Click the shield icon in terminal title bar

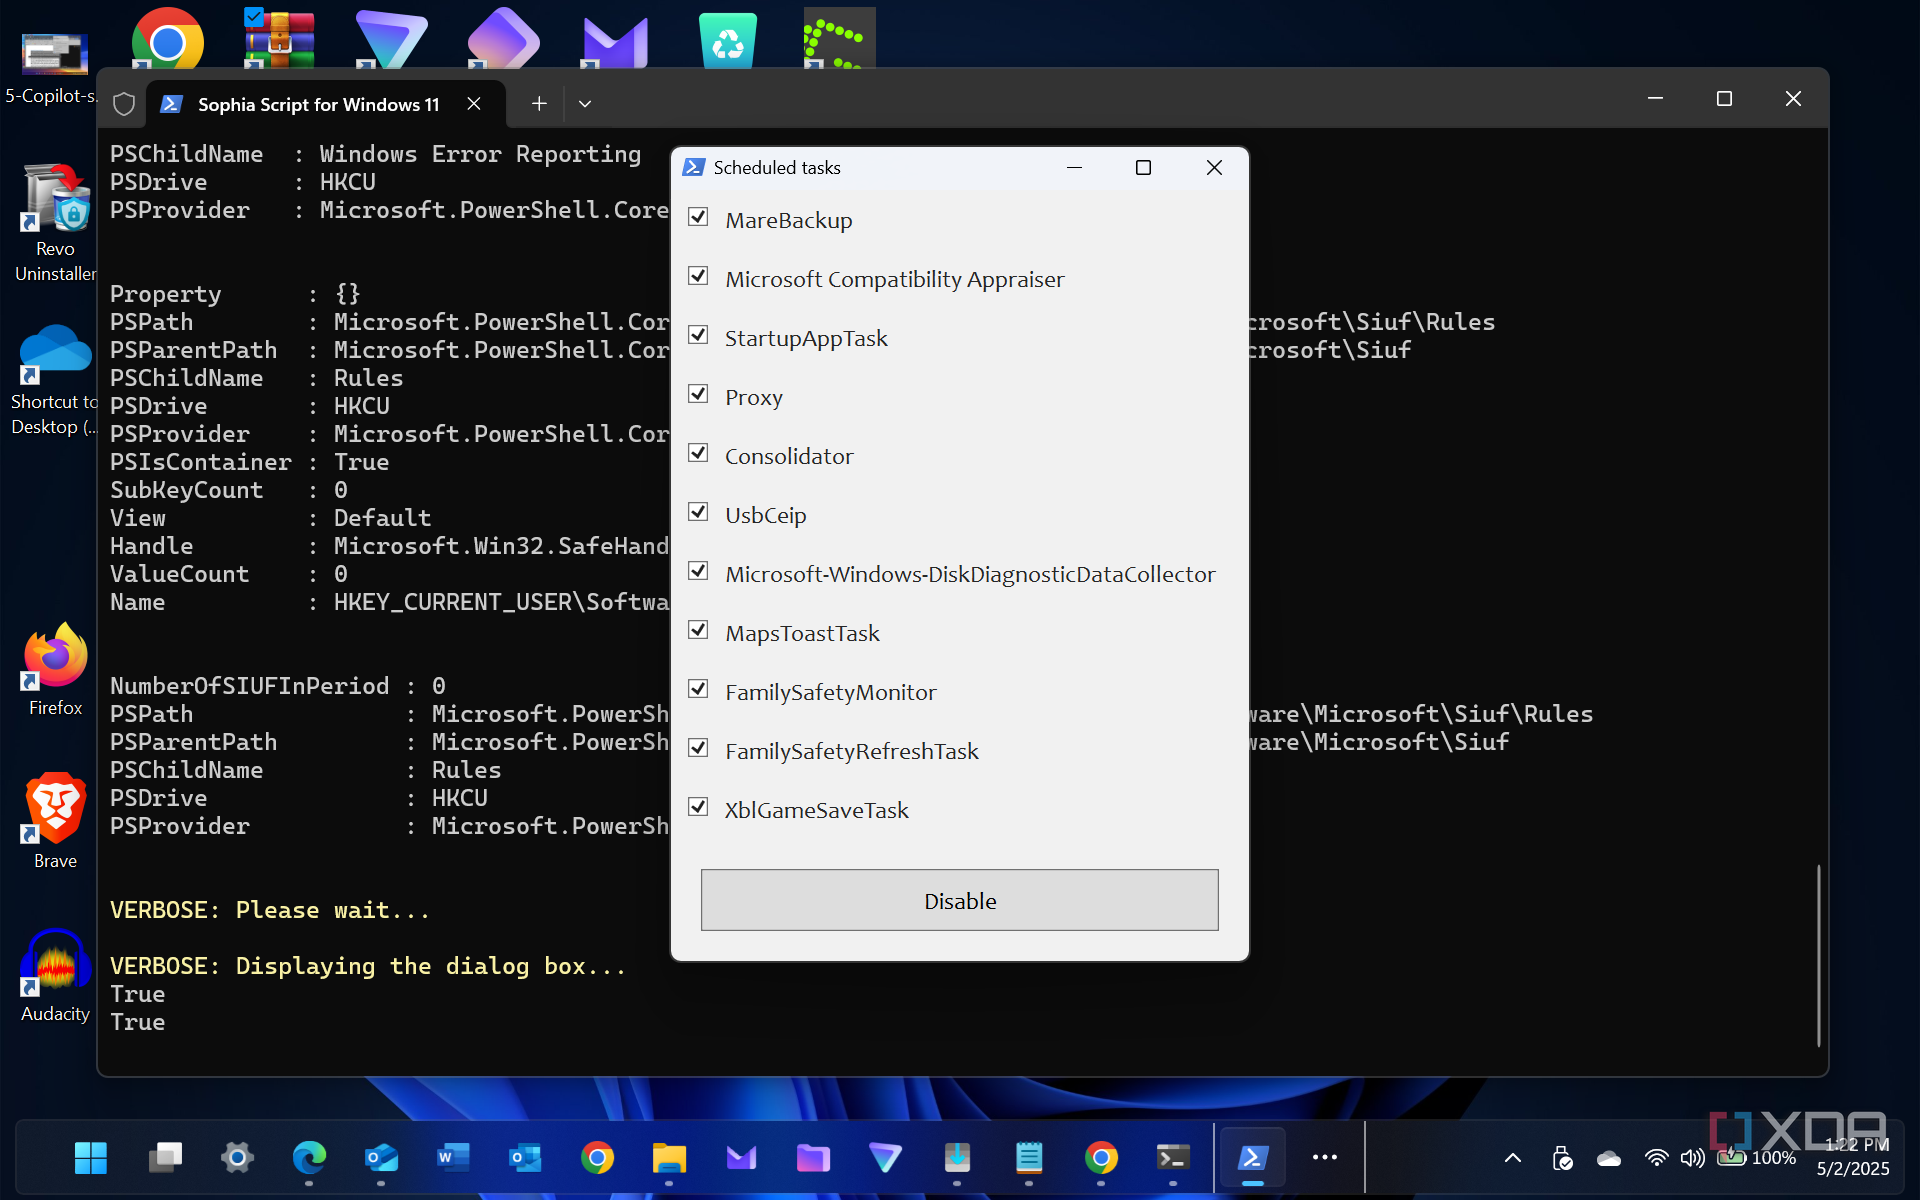pyautogui.click(x=124, y=104)
